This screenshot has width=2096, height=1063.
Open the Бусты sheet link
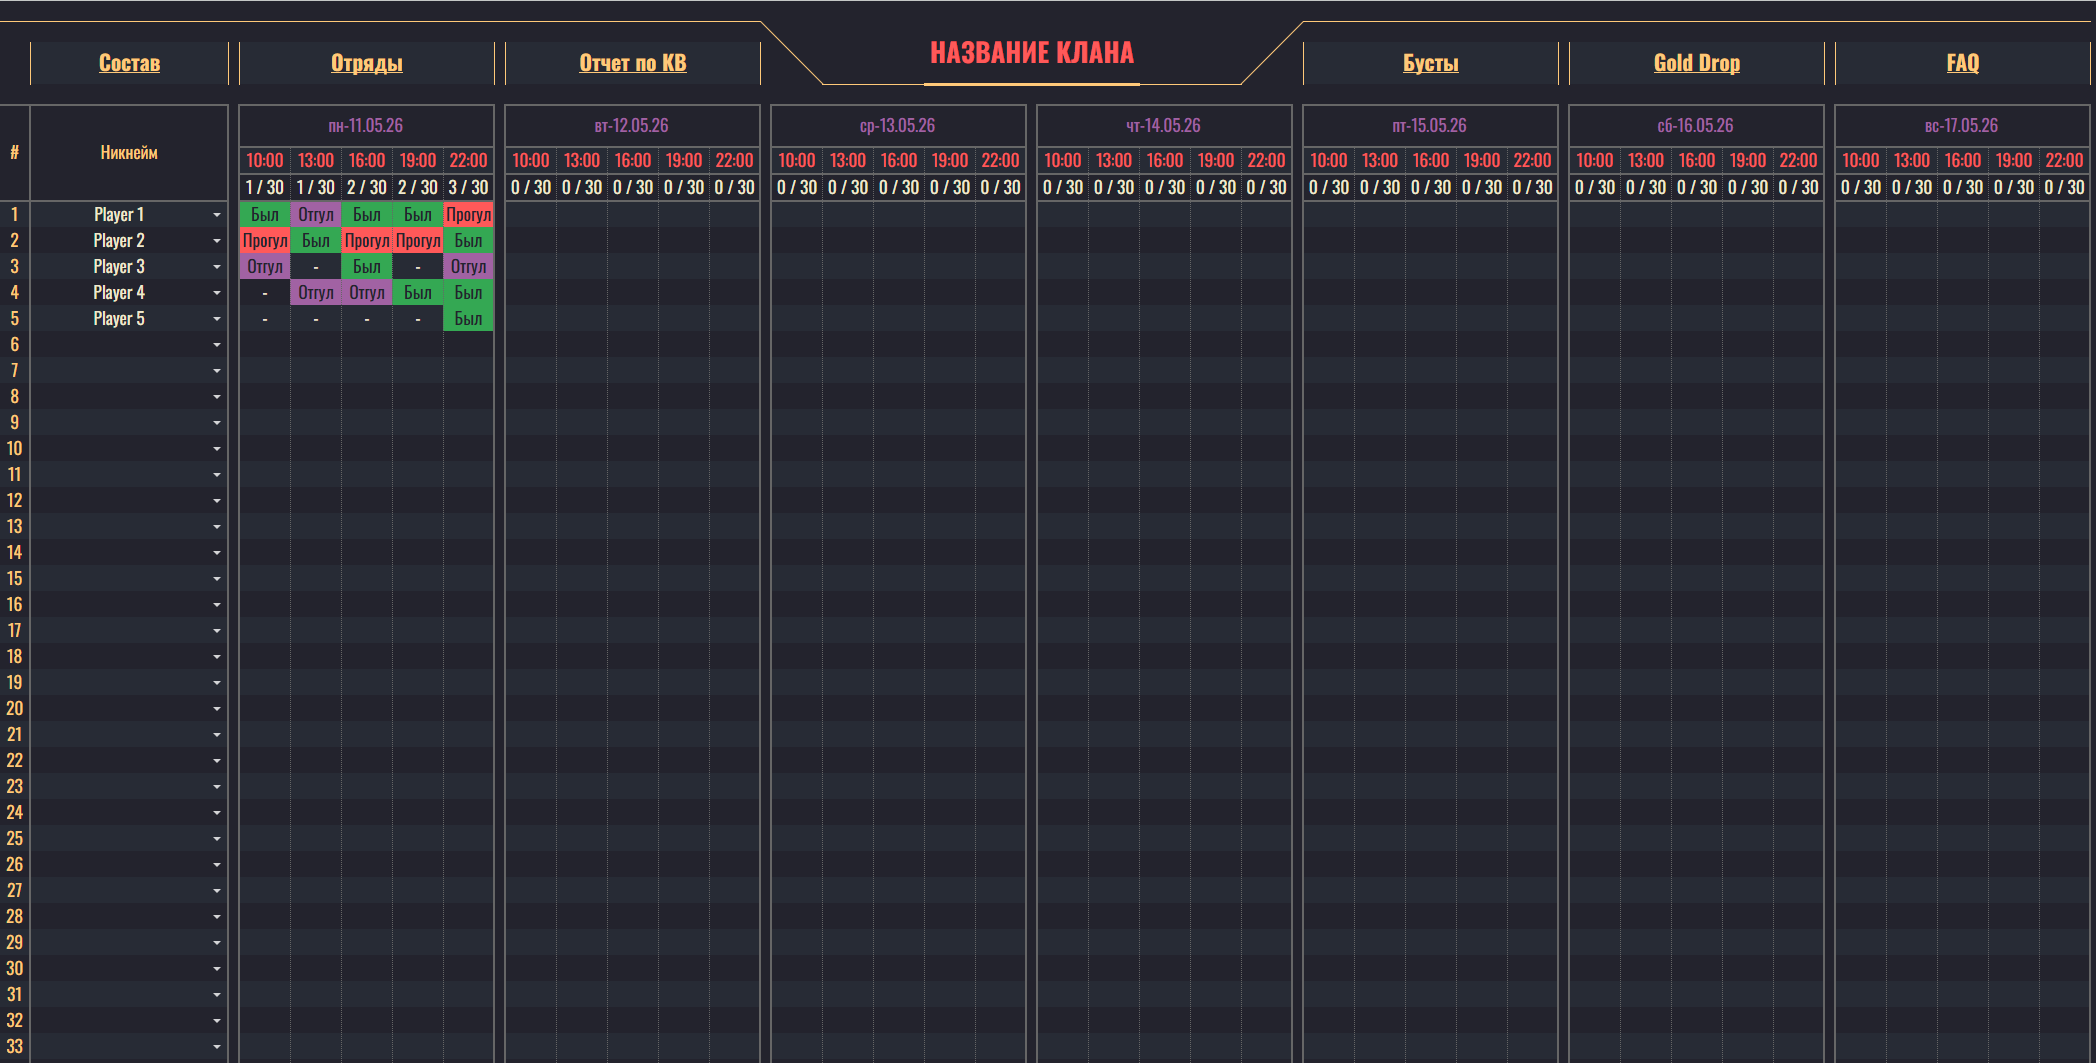click(x=1431, y=63)
